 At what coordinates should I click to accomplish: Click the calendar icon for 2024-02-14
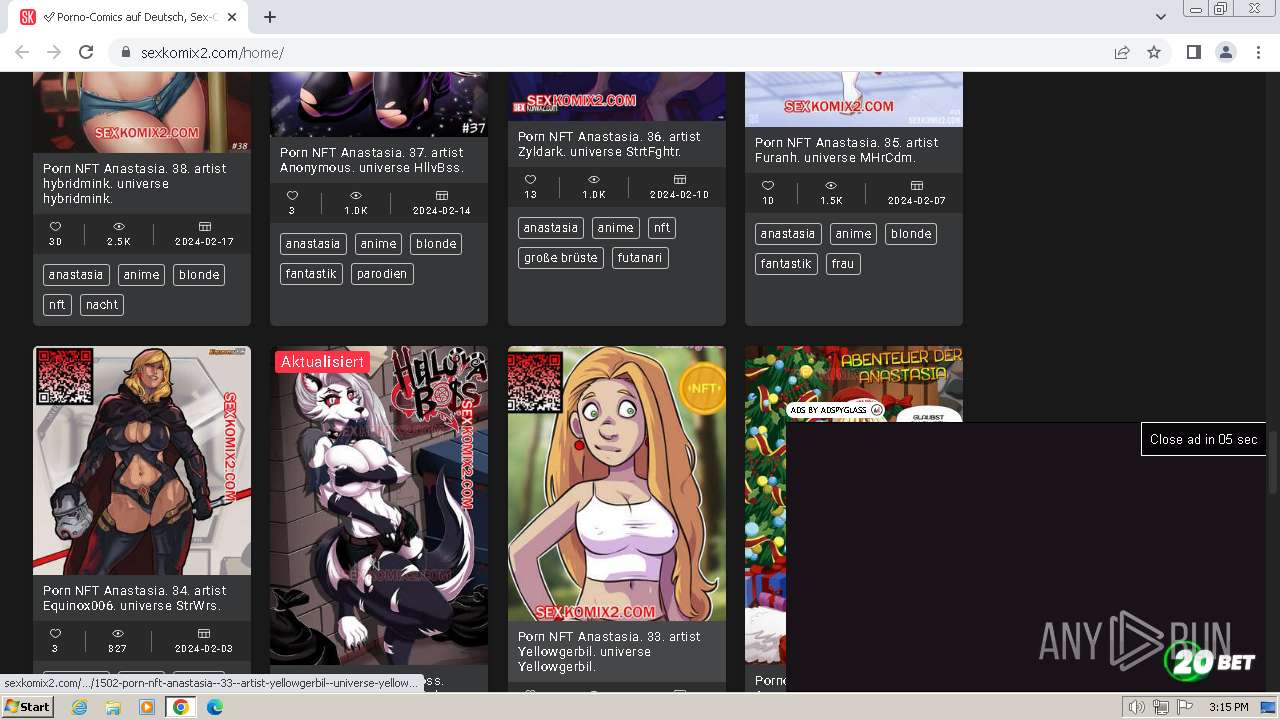tap(442, 196)
